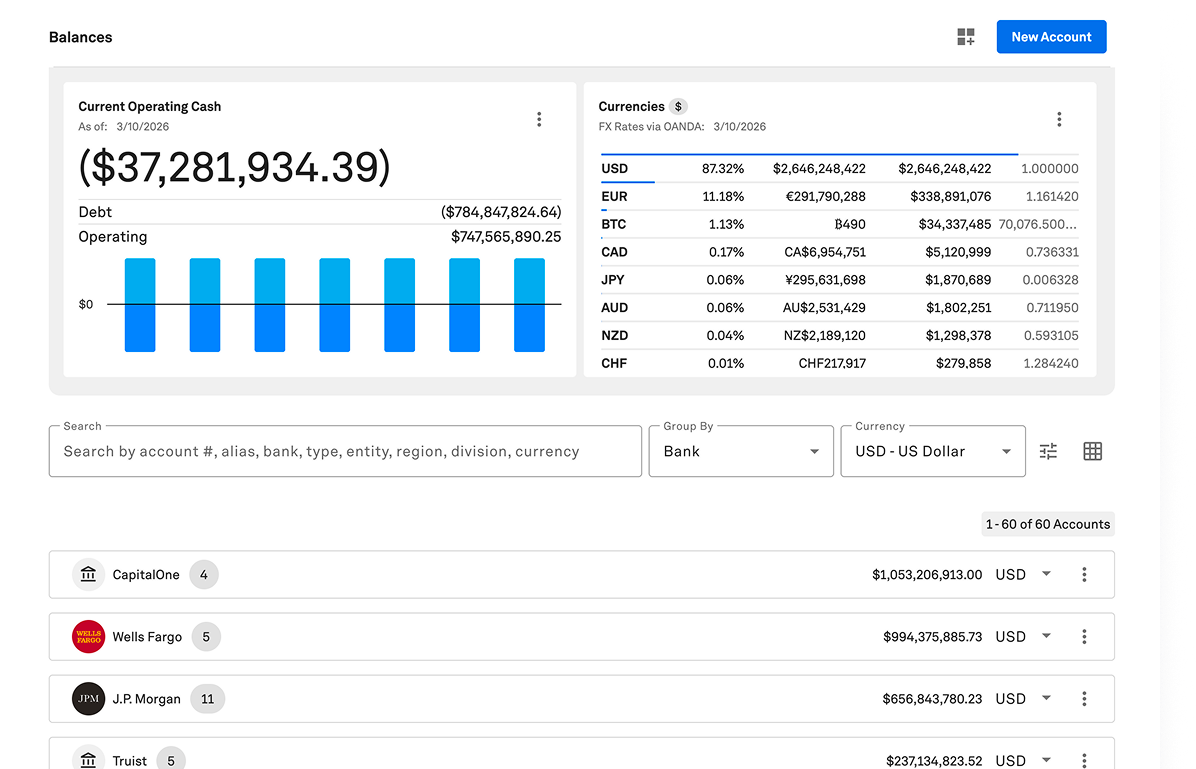
Task: Click the account search field
Action: coord(345,451)
